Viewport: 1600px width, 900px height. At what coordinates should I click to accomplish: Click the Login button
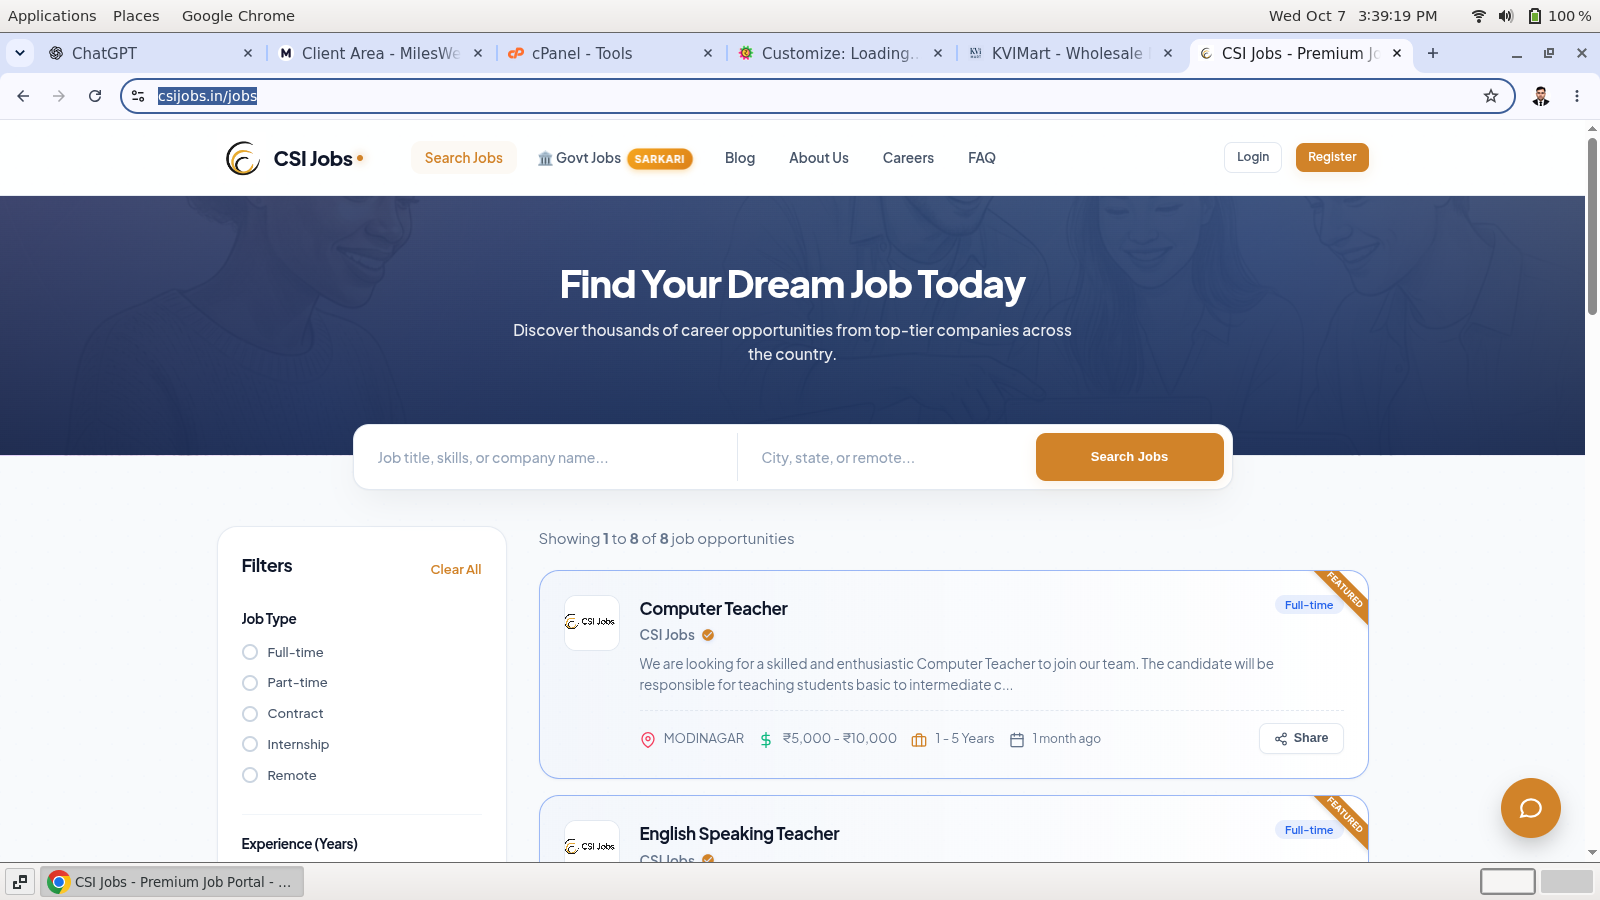tap(1253, 157)
